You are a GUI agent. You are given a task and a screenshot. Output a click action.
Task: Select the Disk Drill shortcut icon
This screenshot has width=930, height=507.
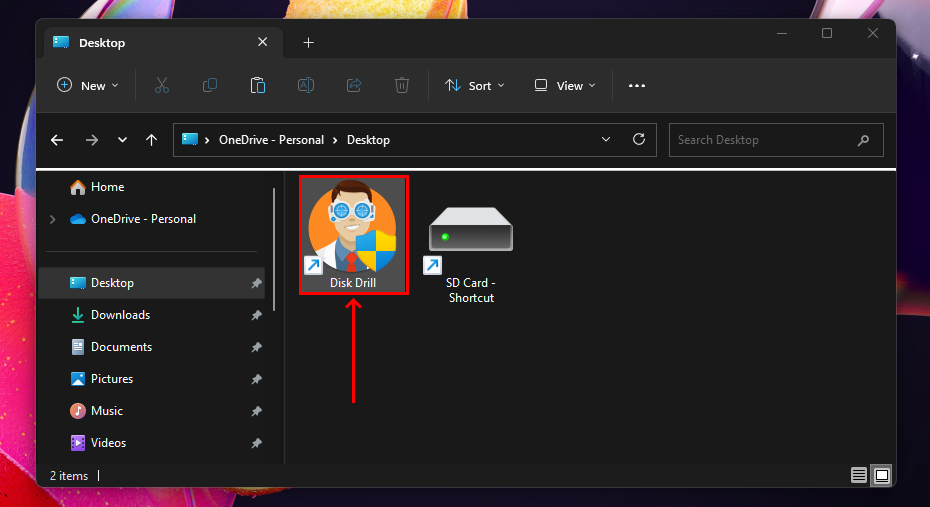353,235
